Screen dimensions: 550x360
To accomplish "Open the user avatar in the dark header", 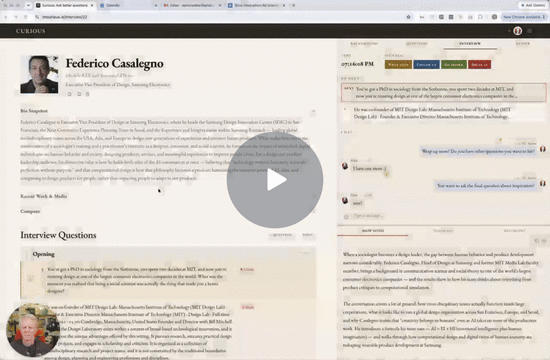I will click(x=517, y=31).
